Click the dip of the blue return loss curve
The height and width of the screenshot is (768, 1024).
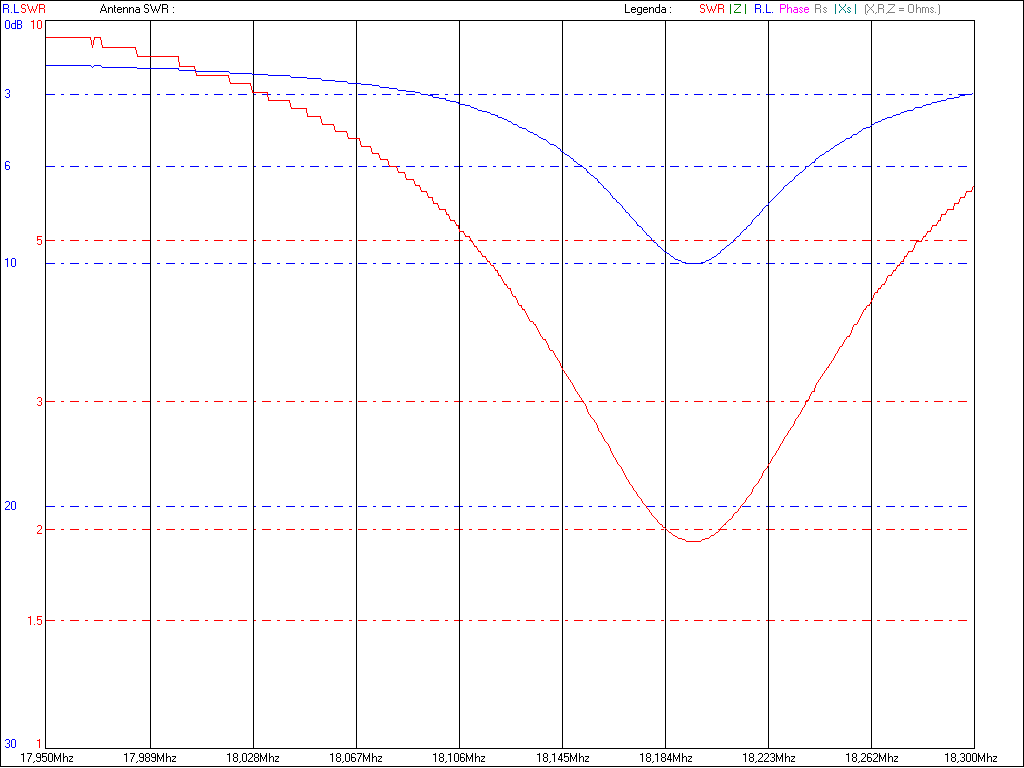[x=695, y=263]
